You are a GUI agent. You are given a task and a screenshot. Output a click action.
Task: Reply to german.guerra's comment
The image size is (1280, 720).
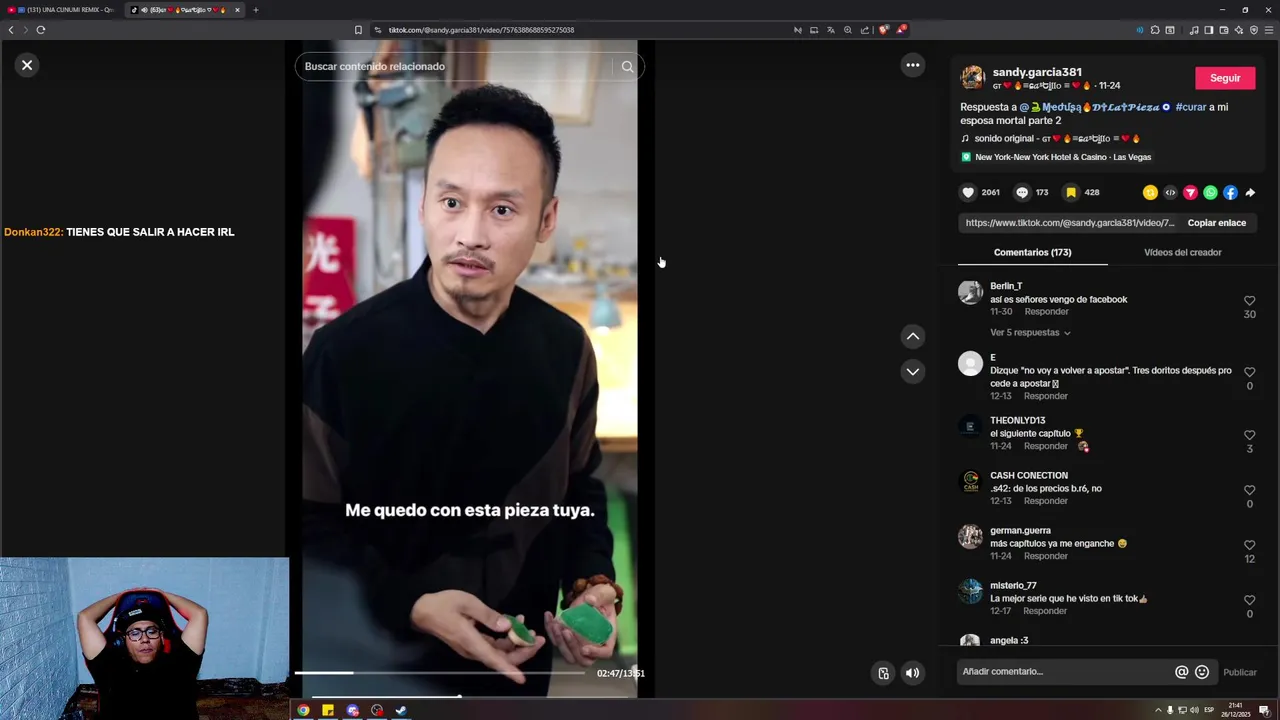pyautogui.click(x=1046, y=556)
